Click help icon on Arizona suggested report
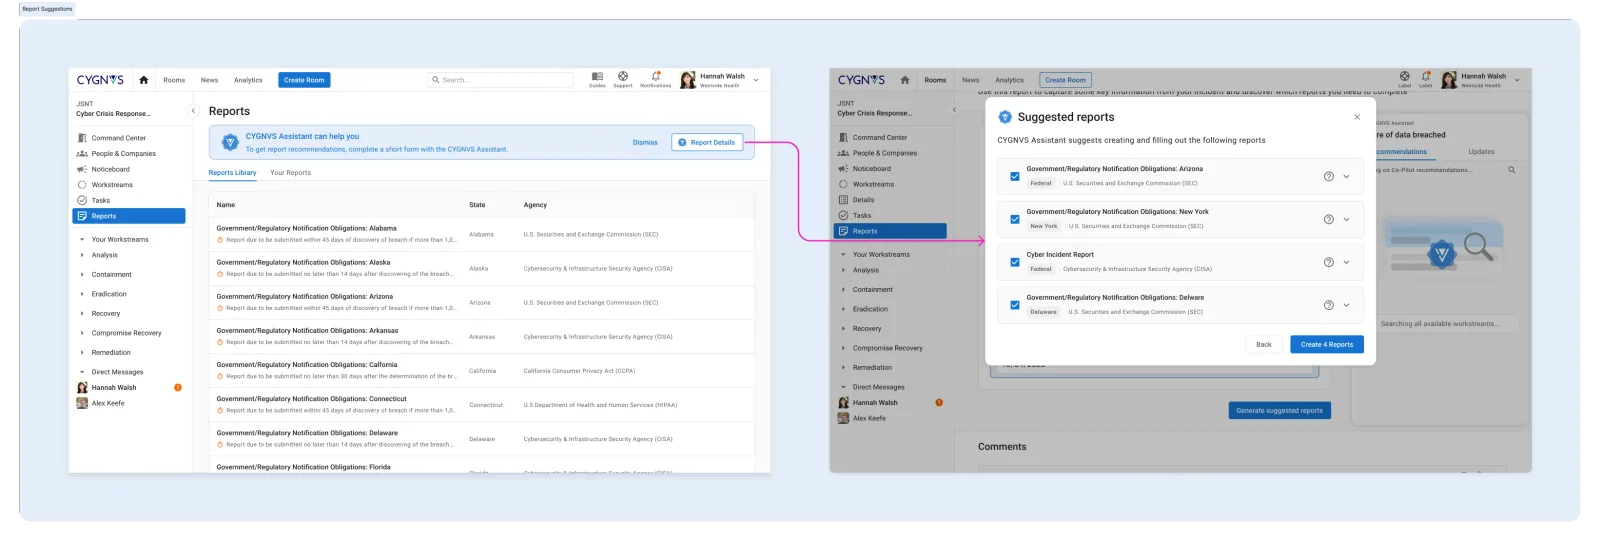The height and width of the screenshot is (541, 1600). tap(1328, 176)
